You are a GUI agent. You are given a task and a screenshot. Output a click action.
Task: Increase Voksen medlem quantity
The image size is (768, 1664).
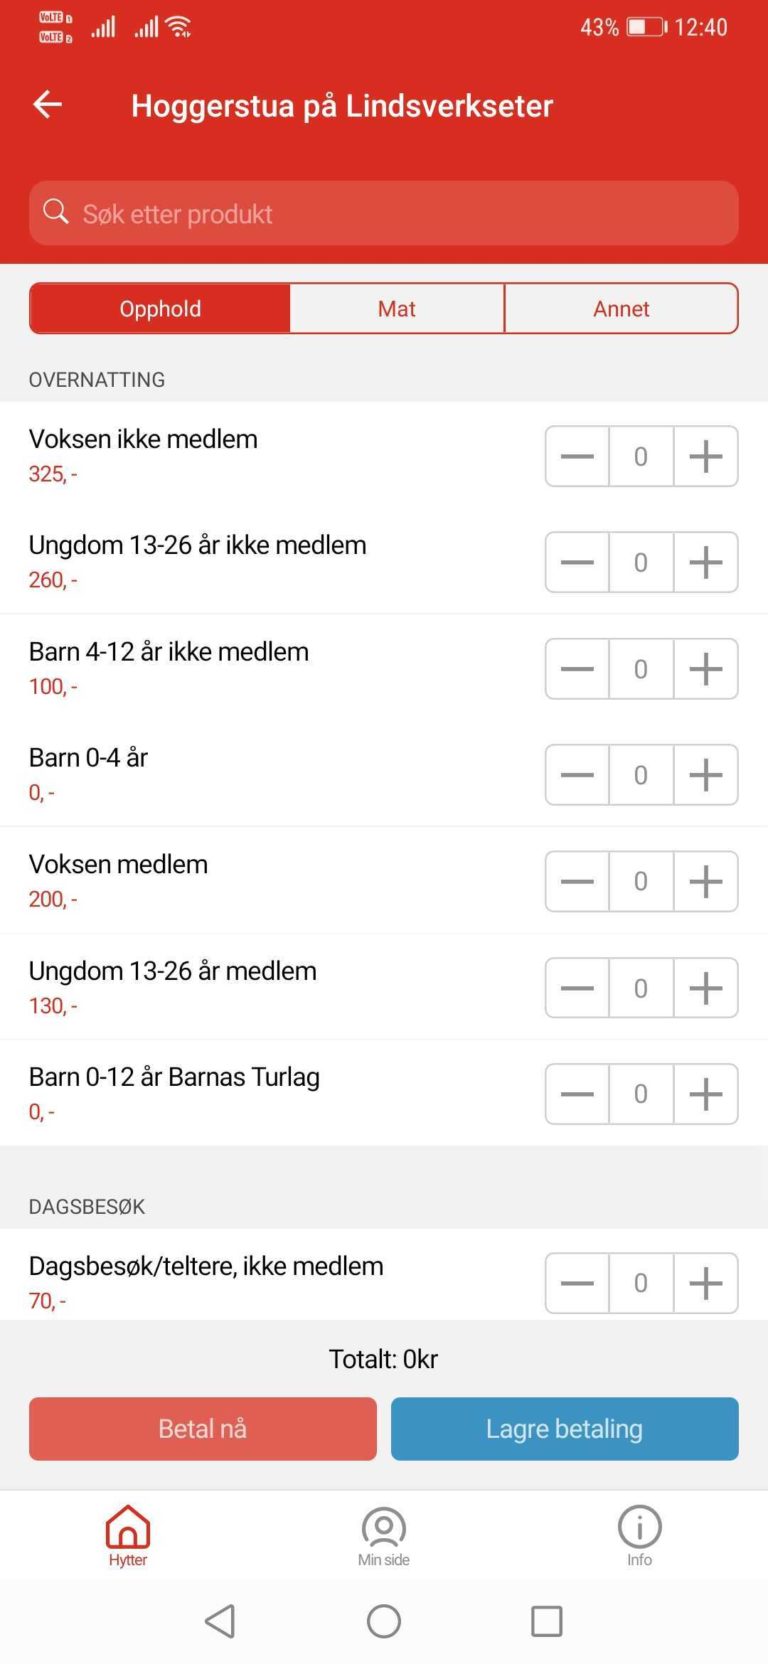coord(706,881)
